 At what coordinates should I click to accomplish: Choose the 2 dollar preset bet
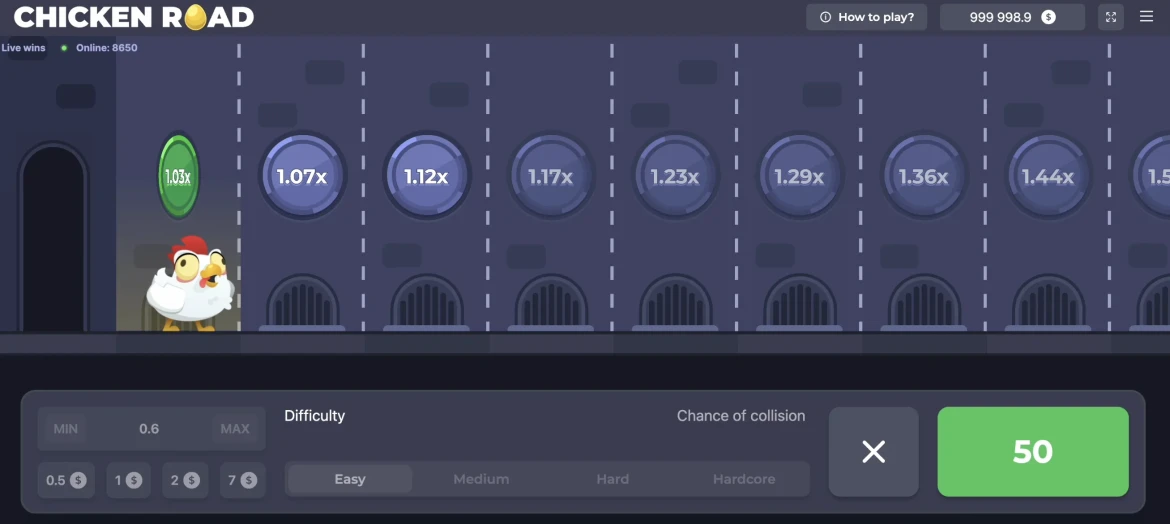click(x=185, y=480)
